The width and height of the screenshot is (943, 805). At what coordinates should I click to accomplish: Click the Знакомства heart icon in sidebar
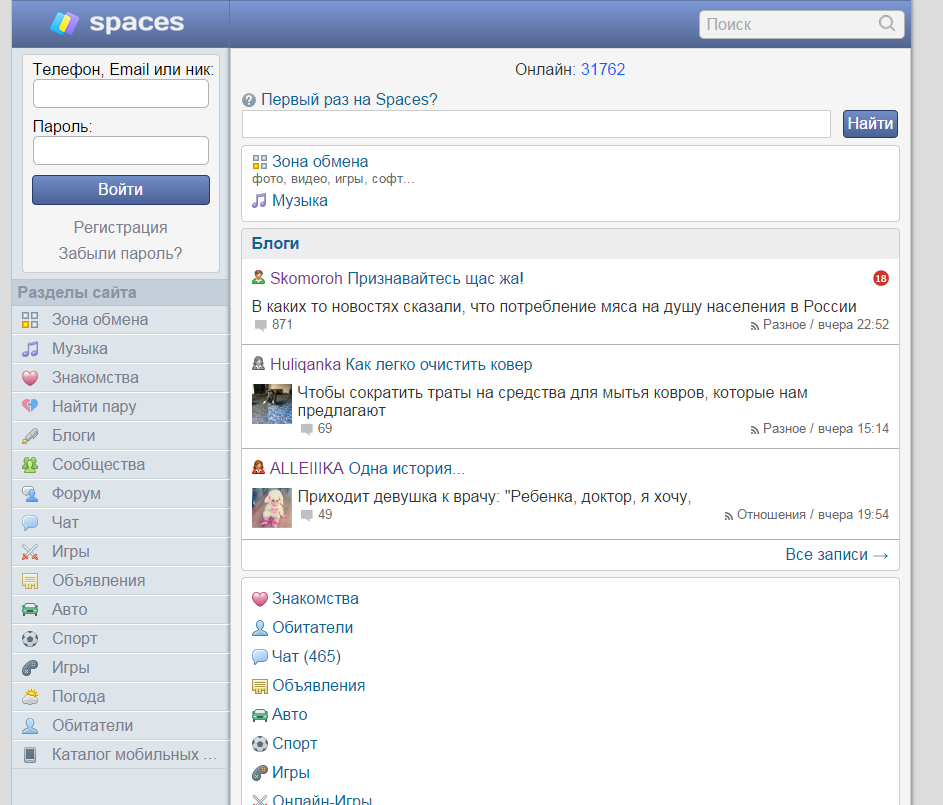(x=30, y=378)
